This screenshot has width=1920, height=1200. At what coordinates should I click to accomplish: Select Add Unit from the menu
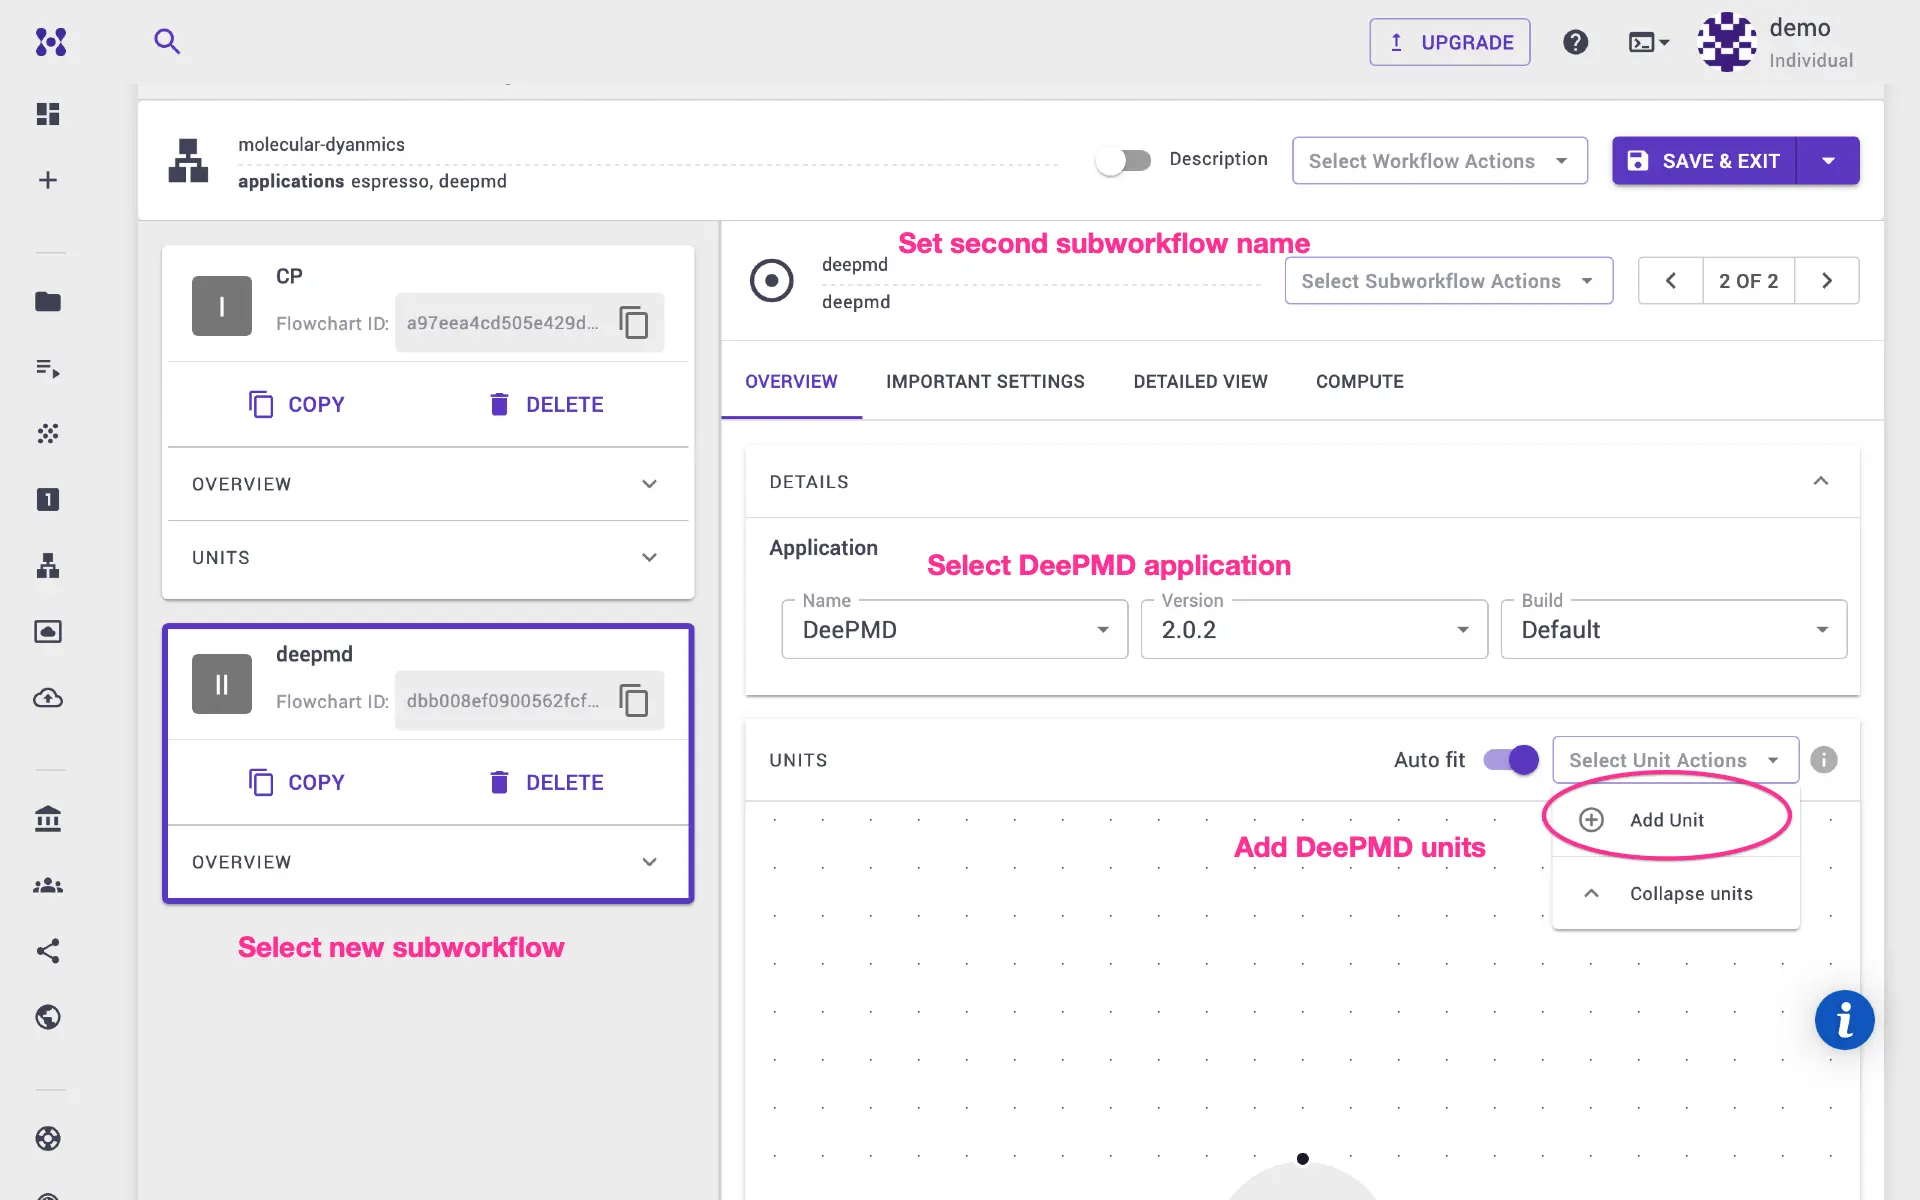1666,819
